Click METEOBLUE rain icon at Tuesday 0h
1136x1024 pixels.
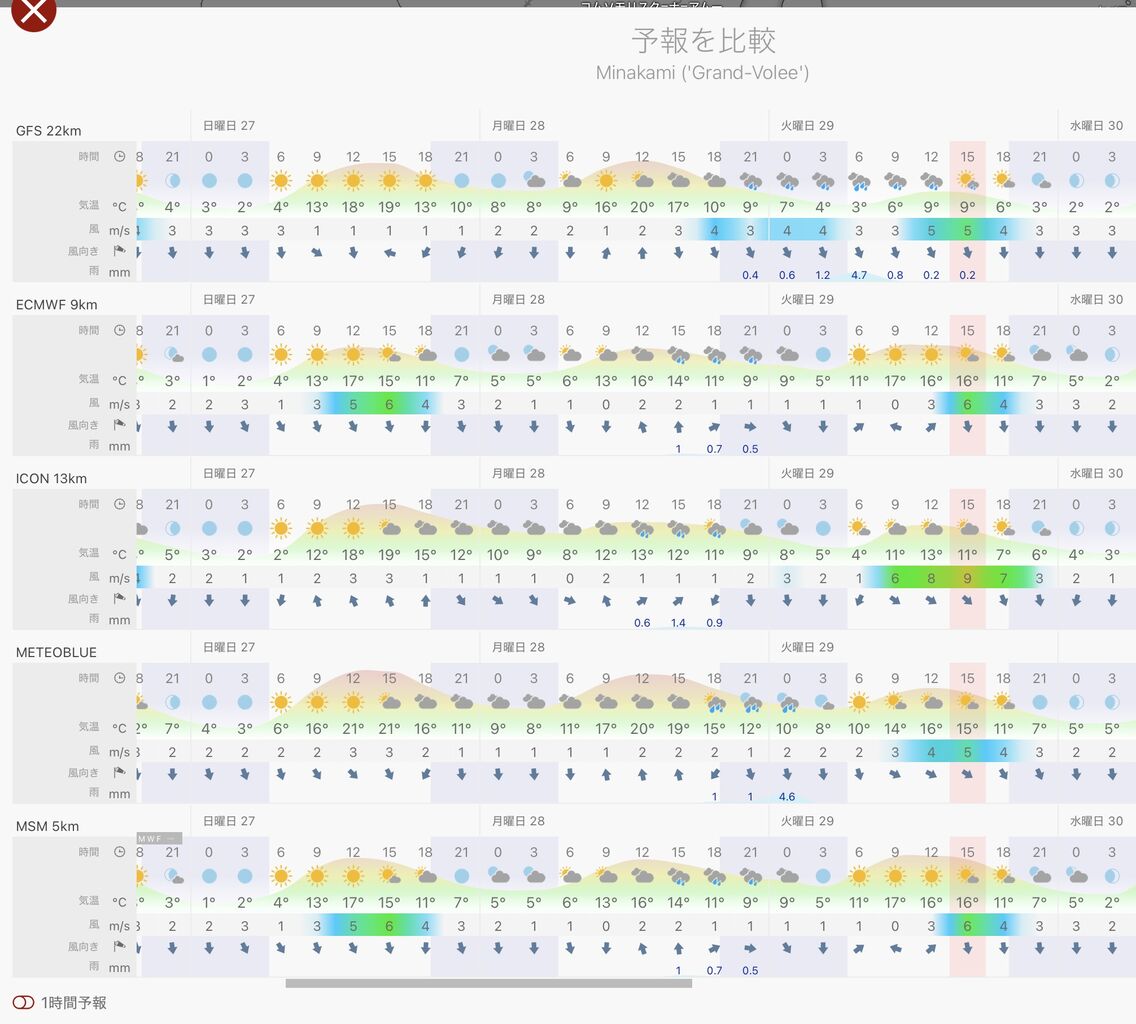[787, 703]
